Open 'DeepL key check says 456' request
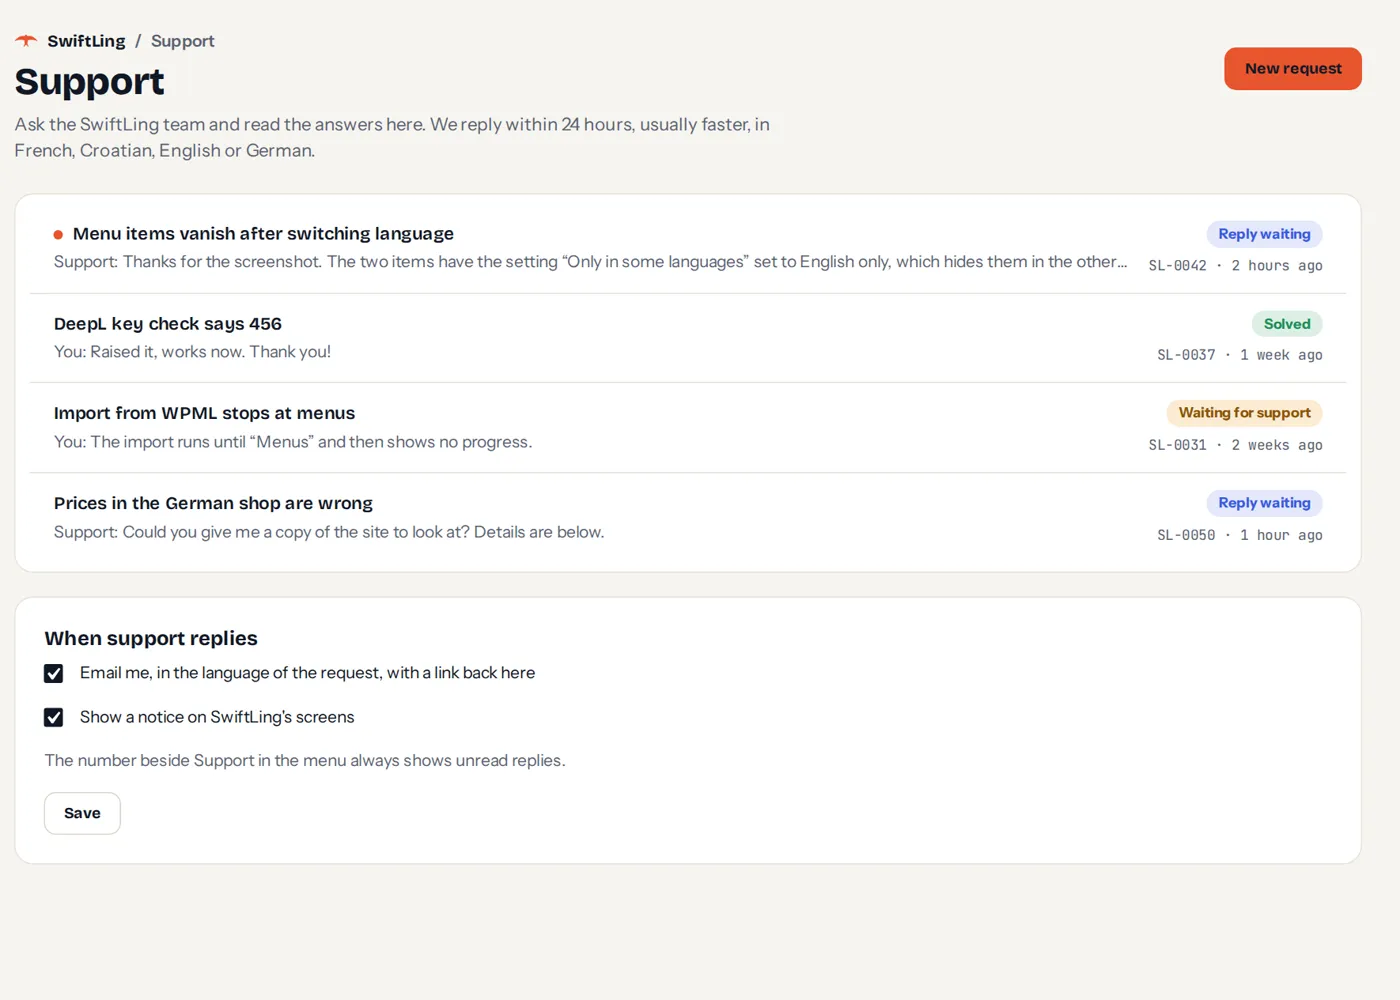Screen dimensions: 1400x1000 [688, 338]
